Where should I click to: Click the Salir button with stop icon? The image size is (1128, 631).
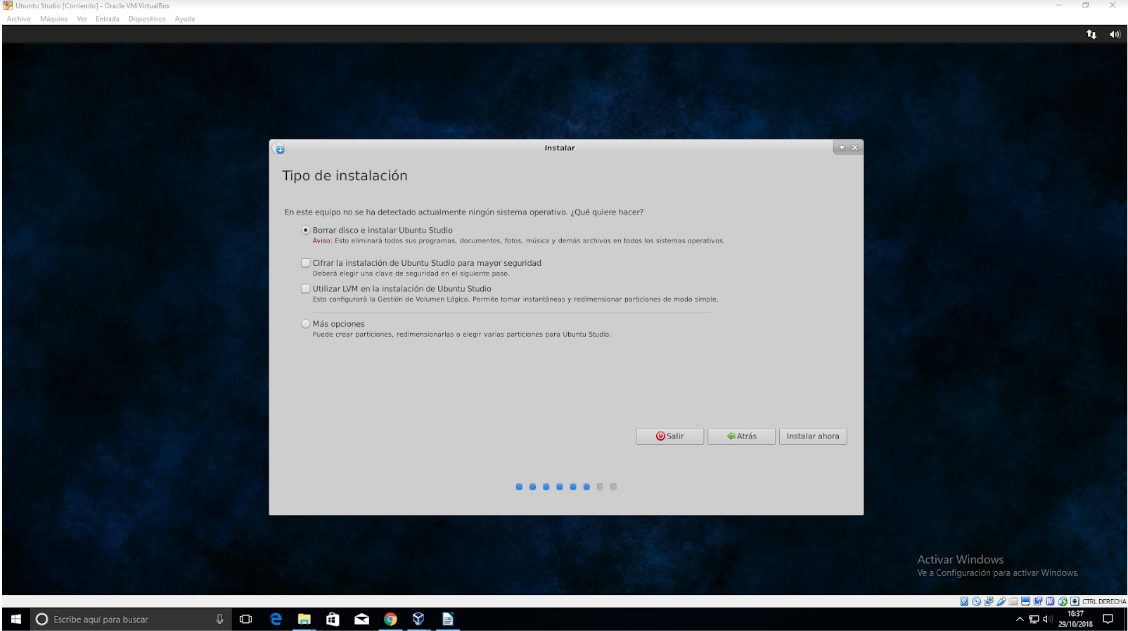[670, 436]
